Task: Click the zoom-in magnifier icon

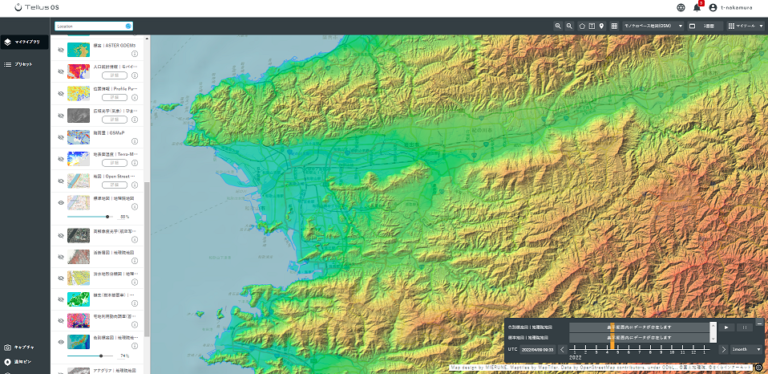Action: click(x=558, y=26)
